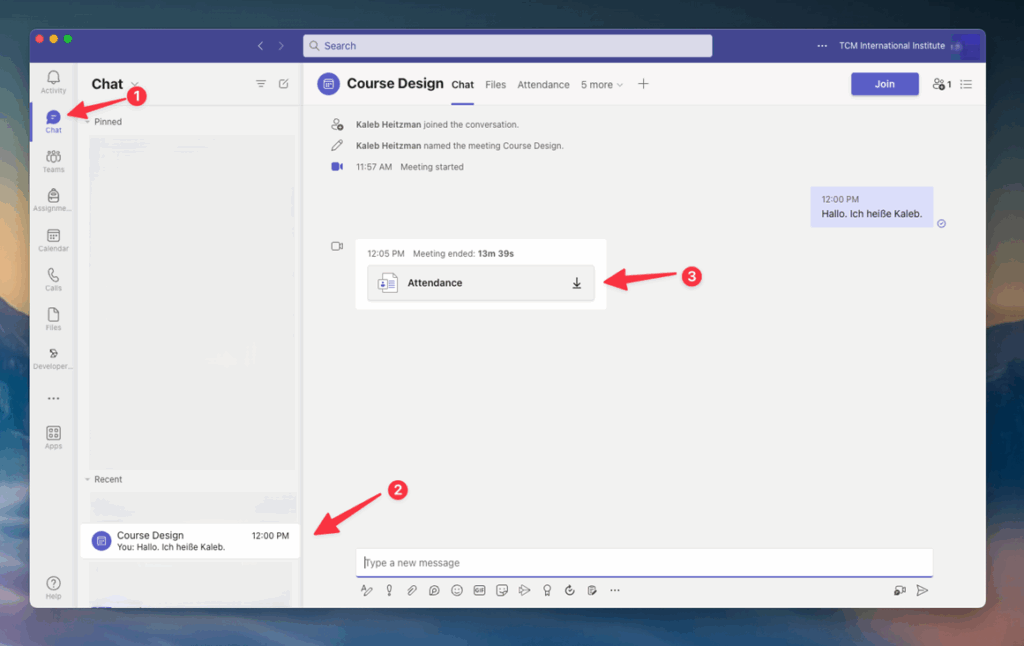1024x646 pixels.
Task: Send the message with the arrow icon
Action: [x=922, y=591]
